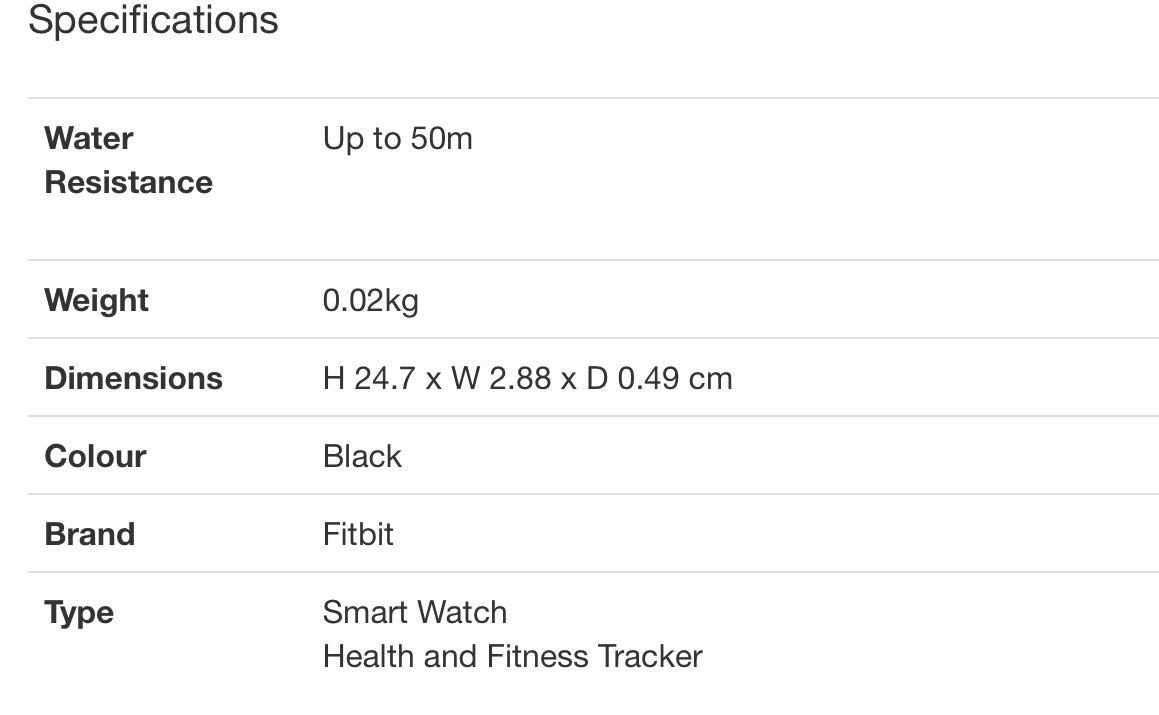Click the Specifications heading
The image size is (1159, 715).
coord(153,19)
